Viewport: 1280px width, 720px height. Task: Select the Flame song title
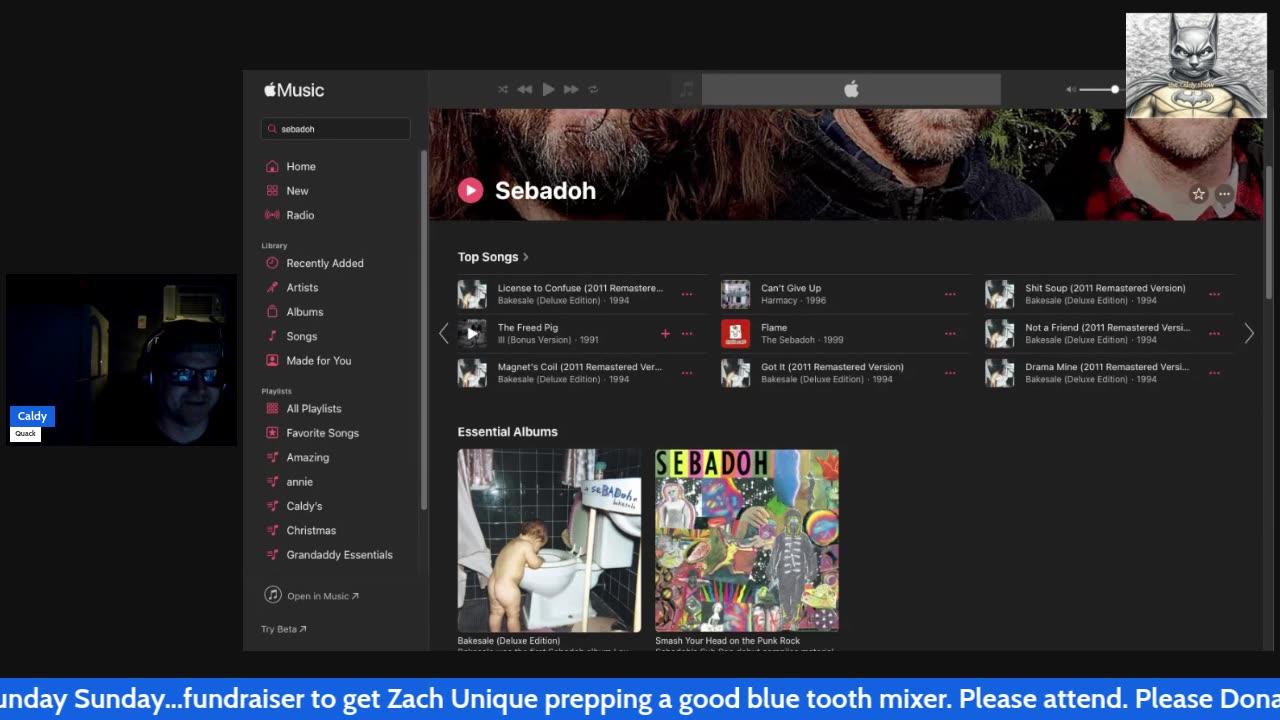pos(774,328)
